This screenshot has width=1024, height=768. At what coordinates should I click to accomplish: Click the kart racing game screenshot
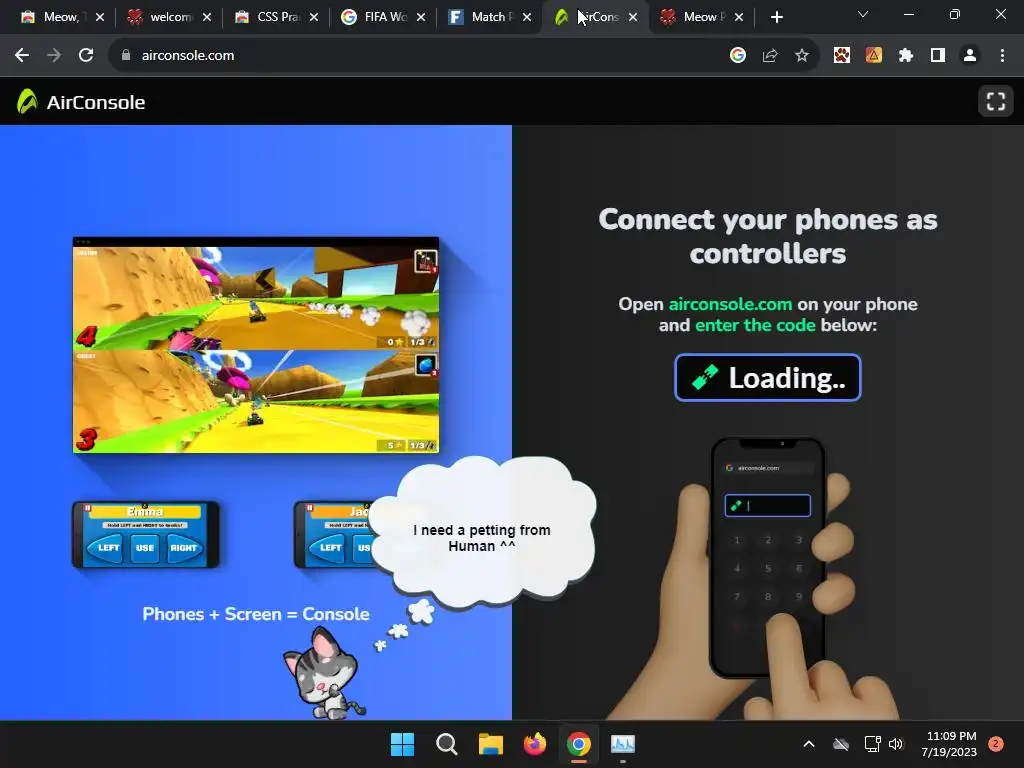click(255, 345)
